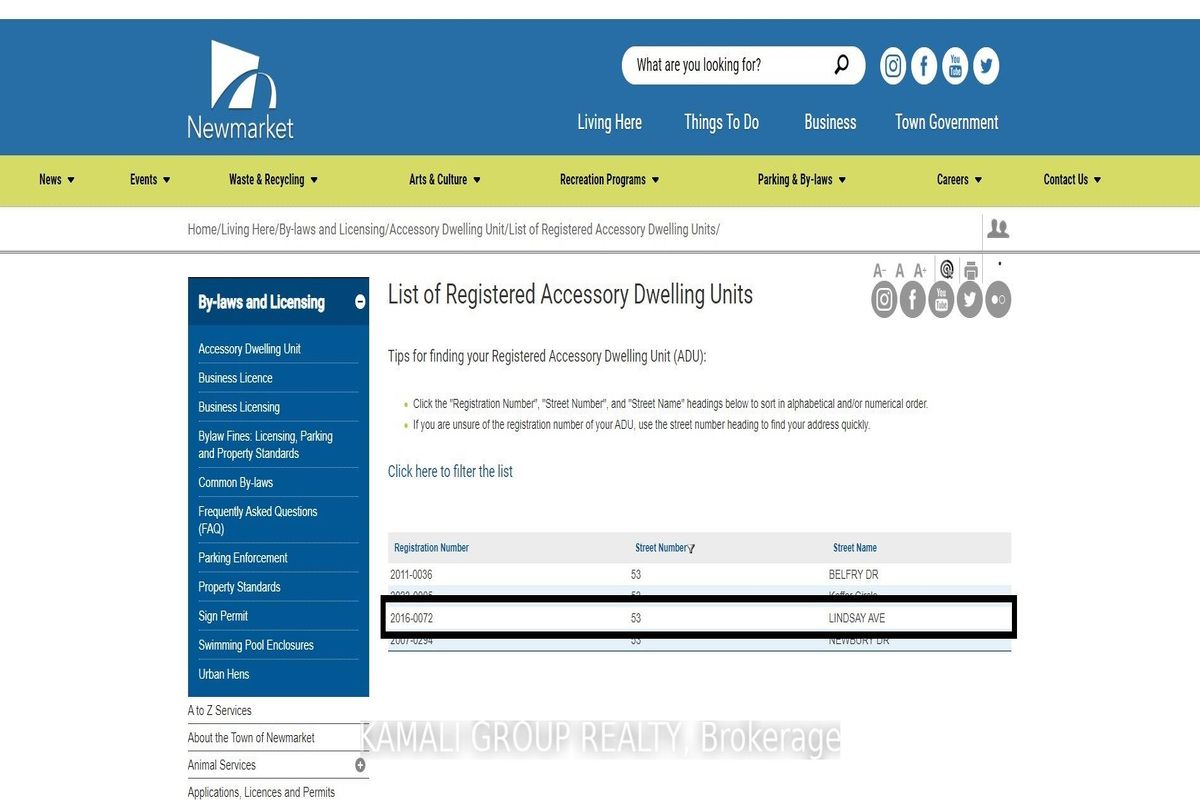
Task: Open Bylaw Fines sidebar link
Action: pos(266,445)
